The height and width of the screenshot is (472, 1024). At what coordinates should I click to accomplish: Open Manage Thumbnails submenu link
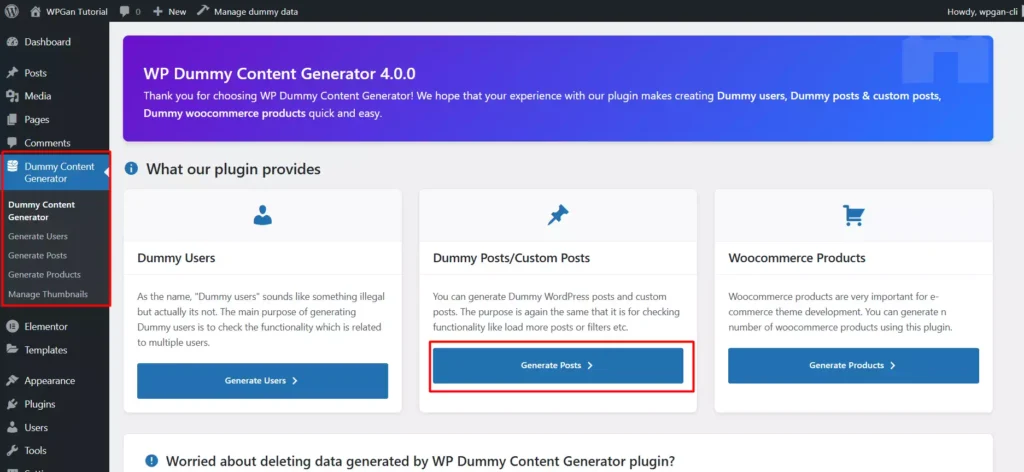pos(48,294)
